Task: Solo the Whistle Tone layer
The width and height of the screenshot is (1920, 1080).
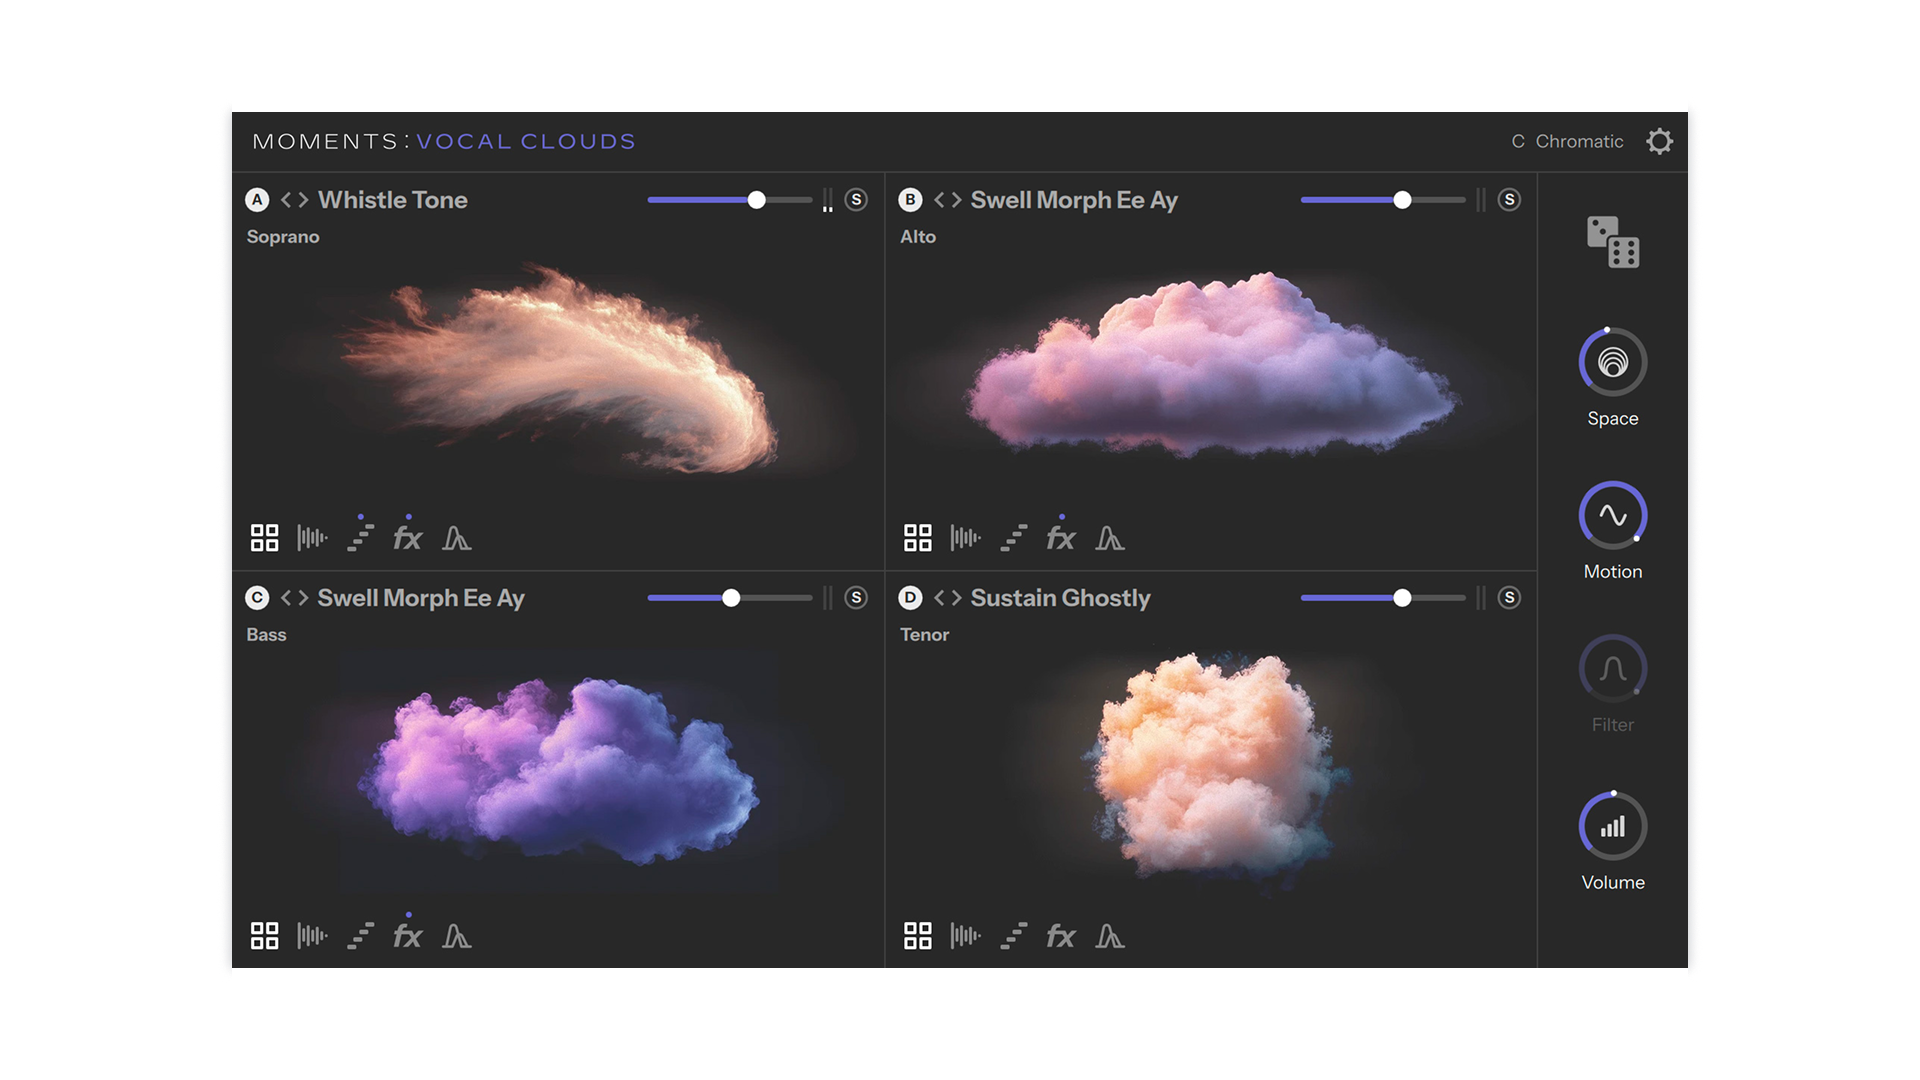Action: tap(856, 200)
